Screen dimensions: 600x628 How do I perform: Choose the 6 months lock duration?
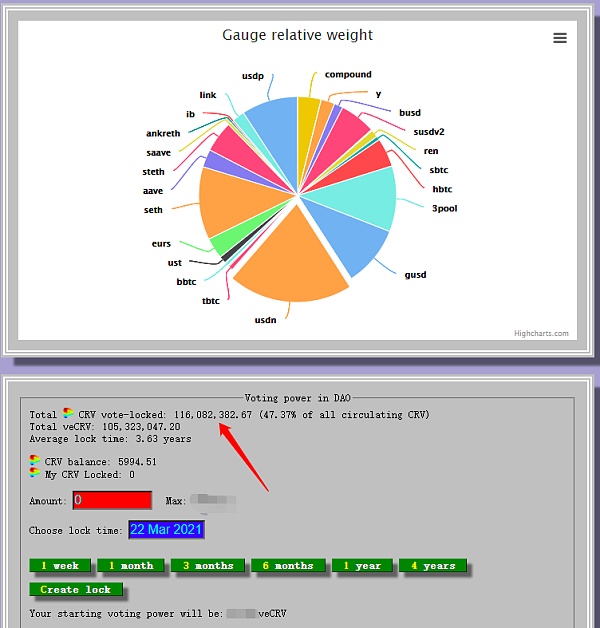click(287, 566)
